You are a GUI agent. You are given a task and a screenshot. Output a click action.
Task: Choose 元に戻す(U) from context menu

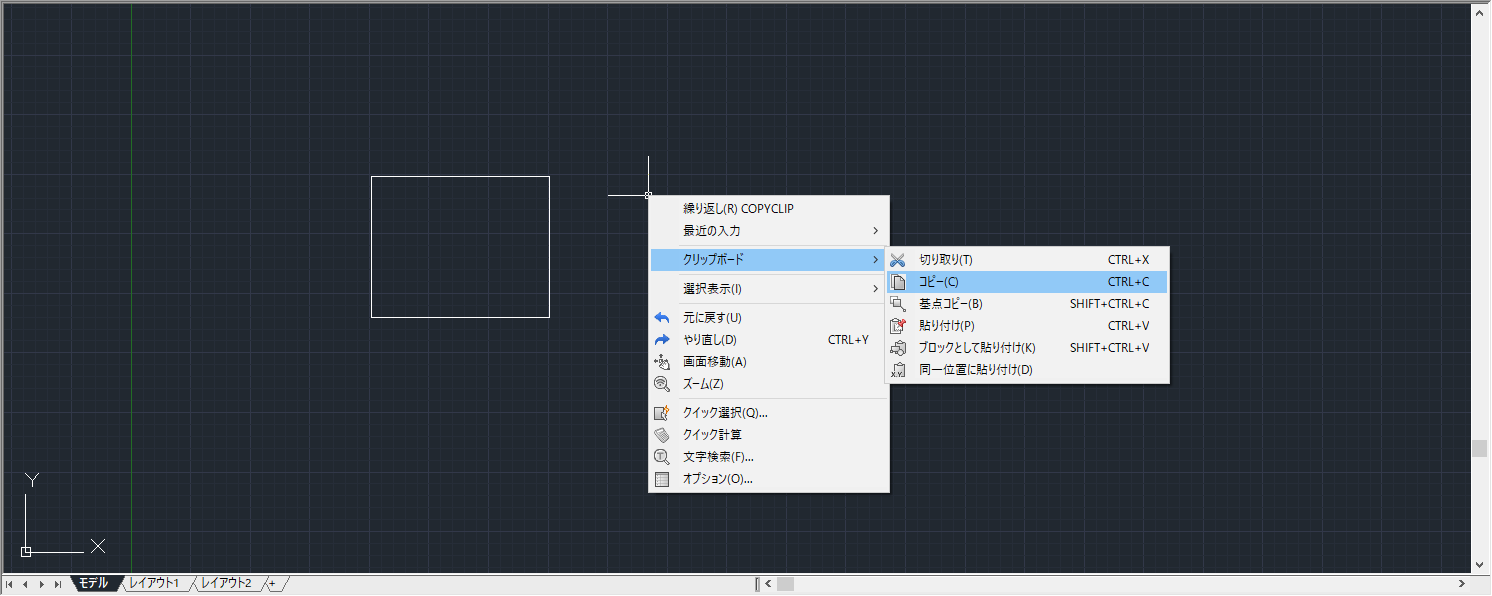pos(768,318)
